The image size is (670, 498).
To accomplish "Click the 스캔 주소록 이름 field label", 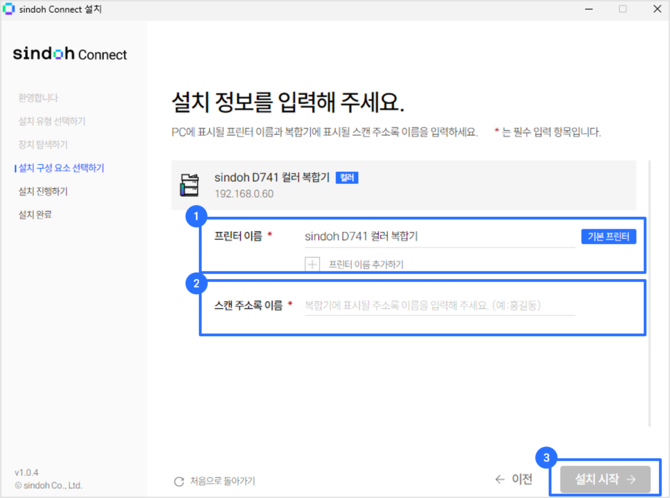I will [x=248, y=305].
